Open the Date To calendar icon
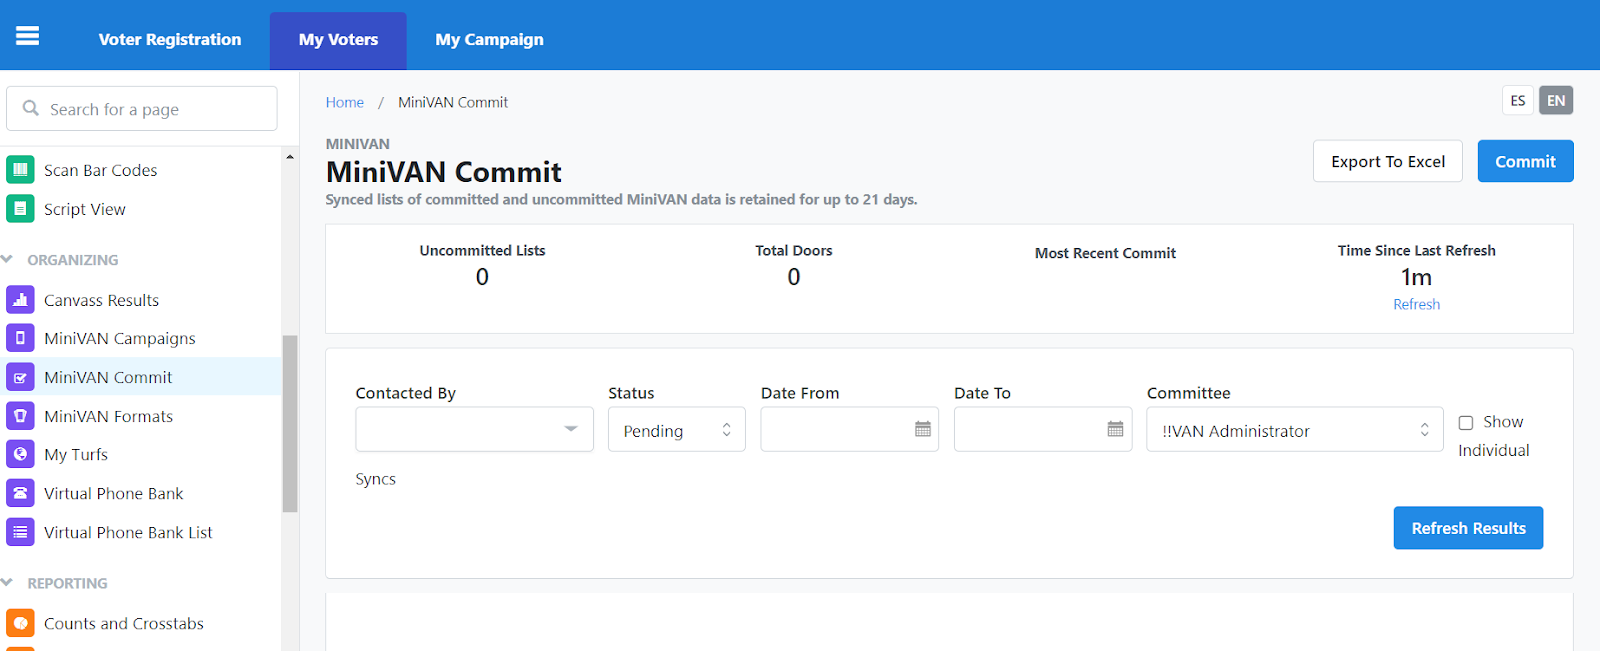Viewport: 1600px width, 651px height. point(1116,429)
